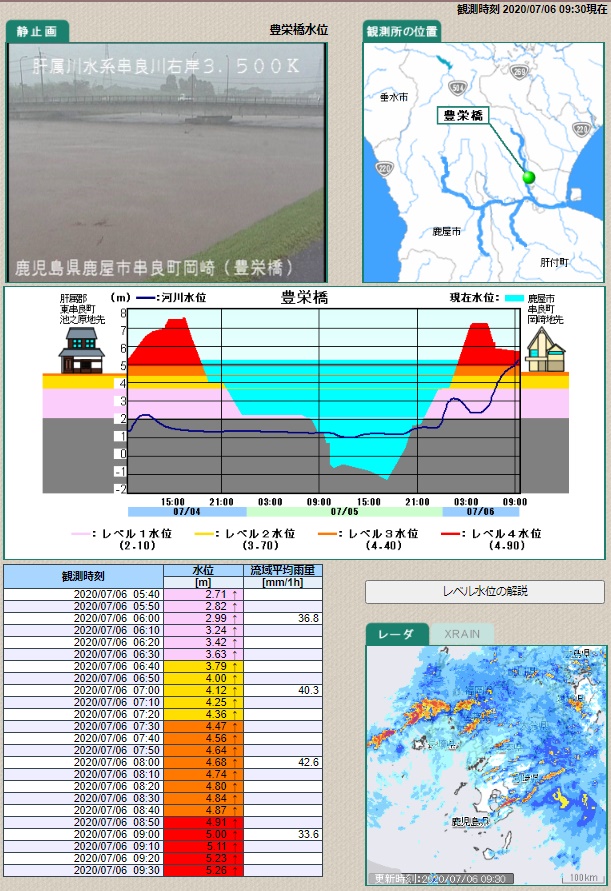The width and height of the screenshot is (611, 891).
Task: Click the 垂水市 label on location map
Action: click(x=394, y=97)
